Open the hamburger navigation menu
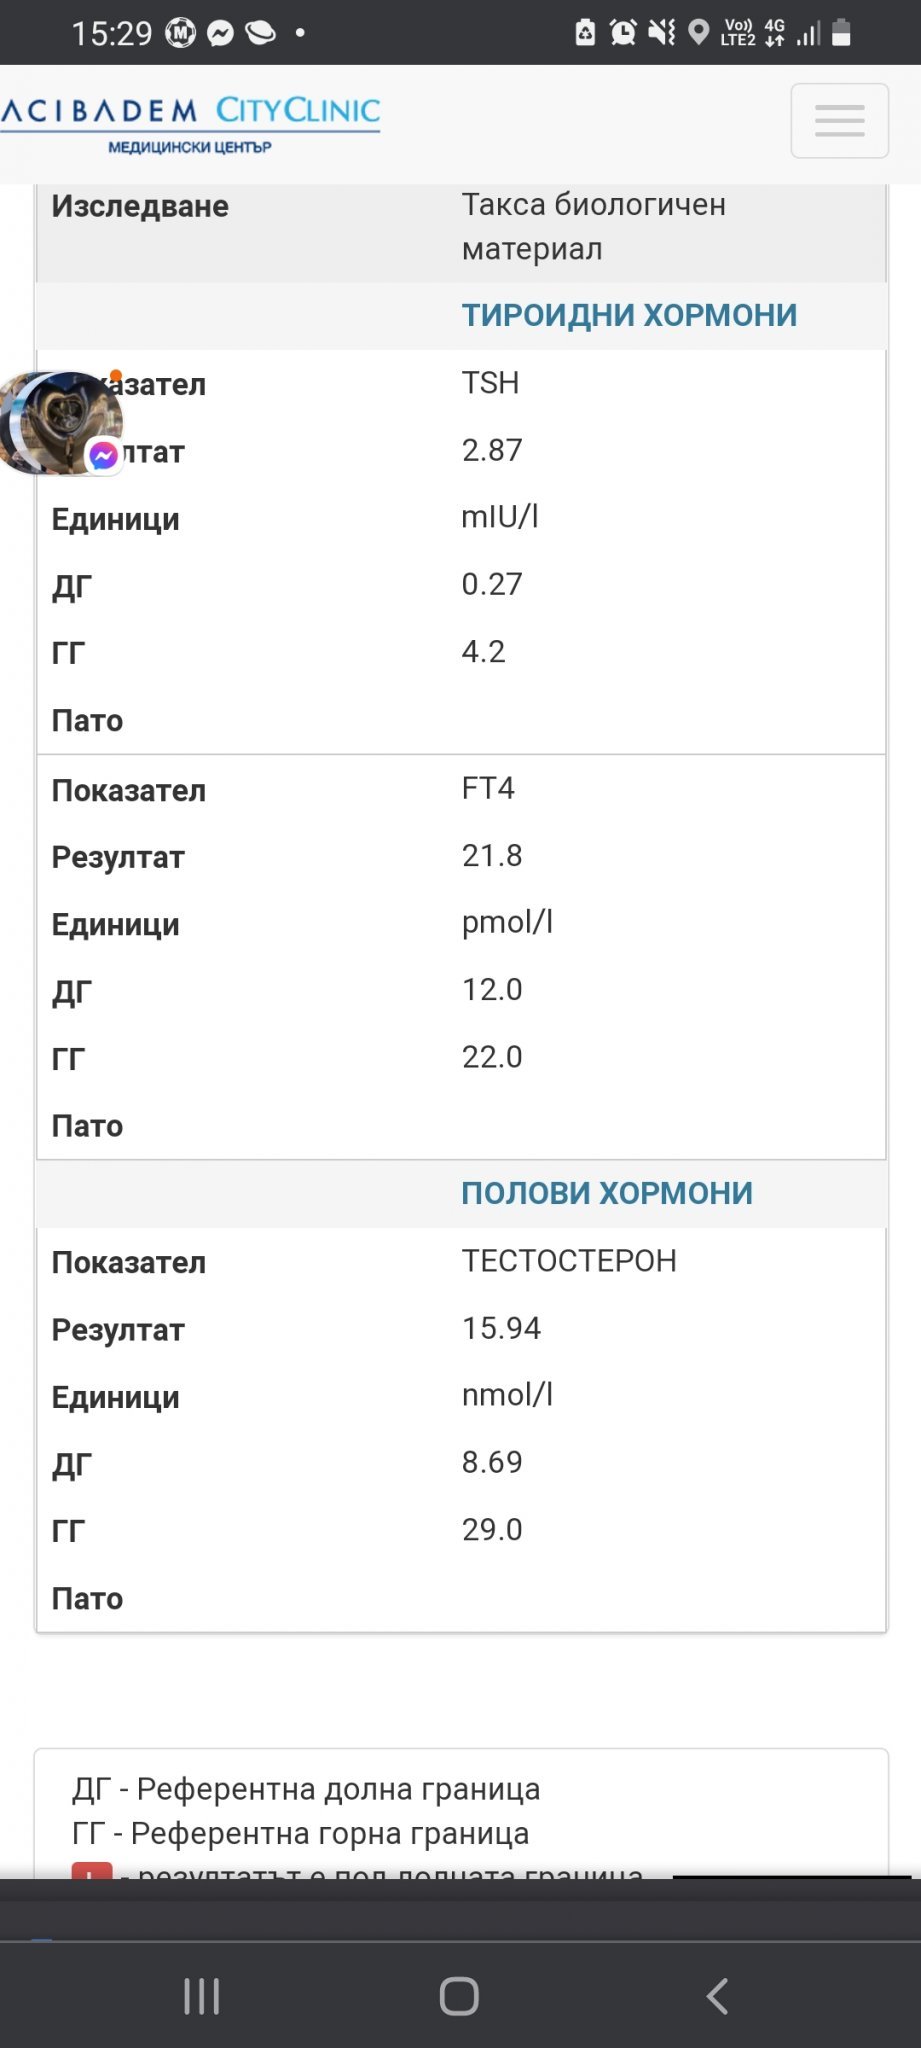Viewport: 921px width, 2048px height. coord(839,121)
